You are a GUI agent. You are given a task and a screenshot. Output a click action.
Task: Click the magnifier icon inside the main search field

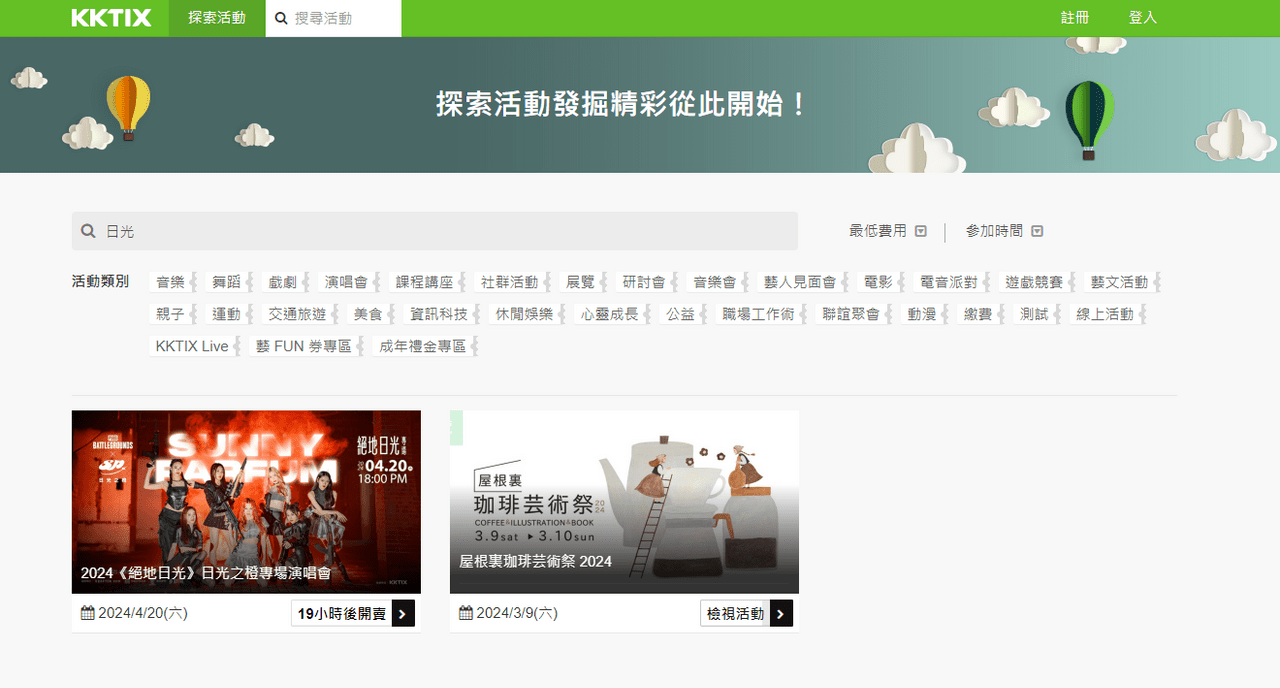[x=89, y=230]
